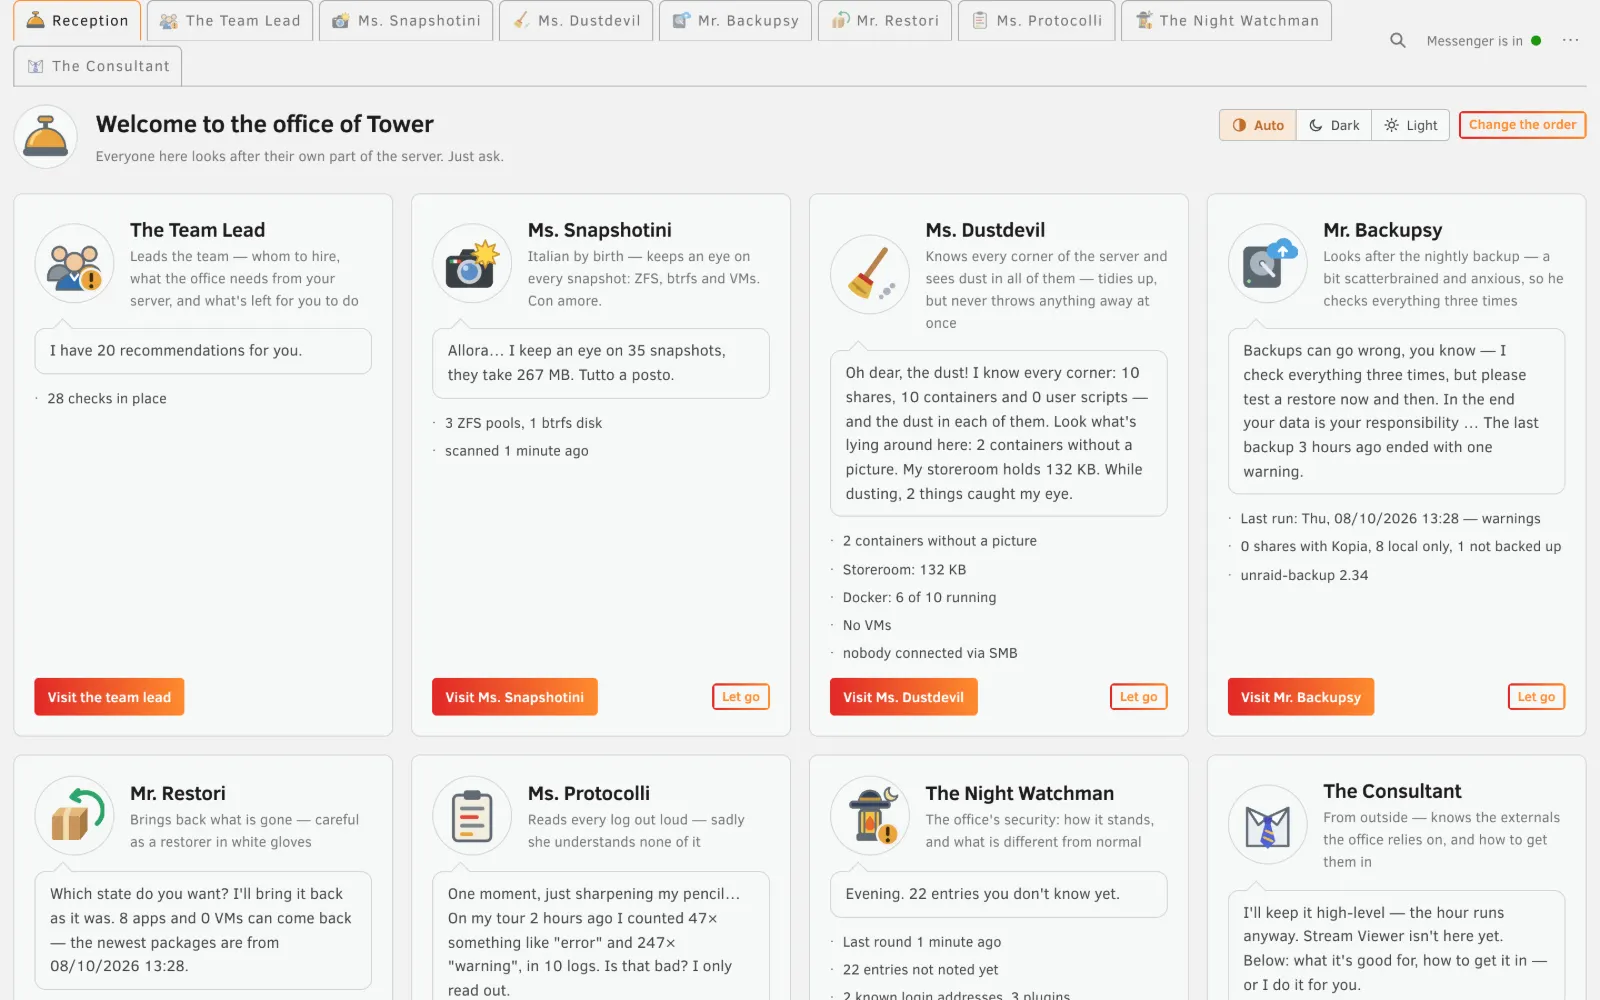The width and height of the screenshot is (1600, 1000).
Task: Open The Team Lead tab
Action: [230, 21]
